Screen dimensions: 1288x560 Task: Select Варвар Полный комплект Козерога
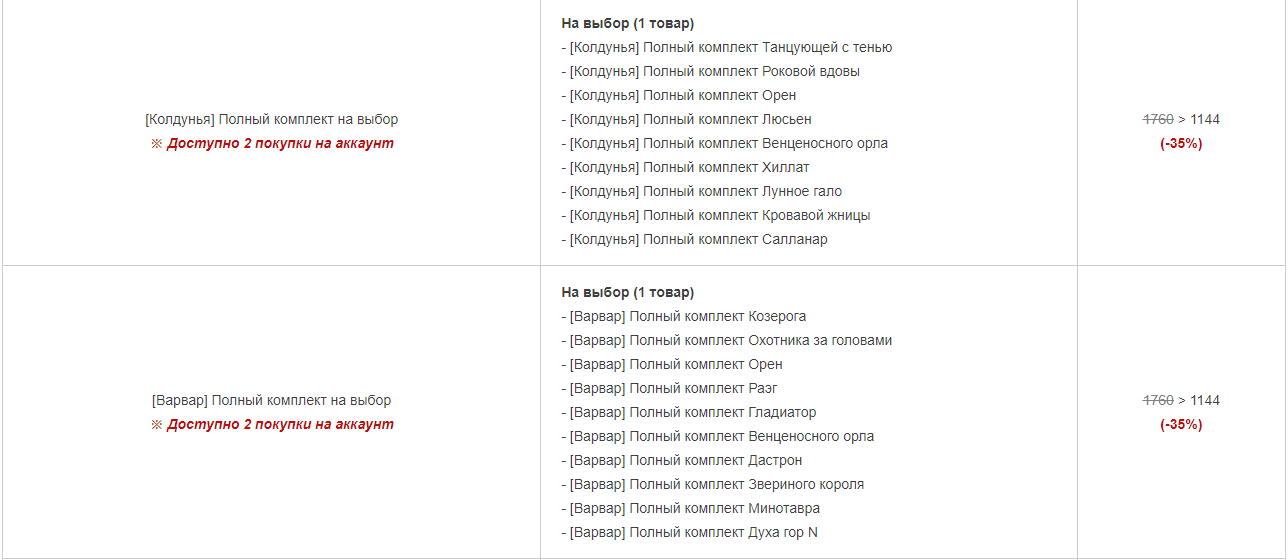click(x=684, y=316)
